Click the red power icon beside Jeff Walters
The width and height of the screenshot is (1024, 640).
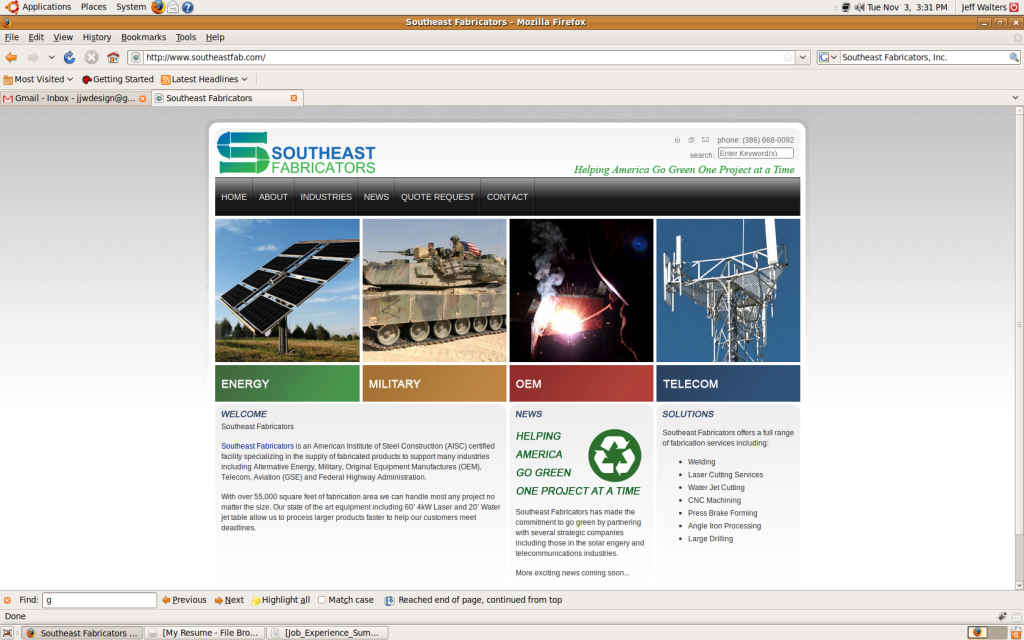[1014, 7]
